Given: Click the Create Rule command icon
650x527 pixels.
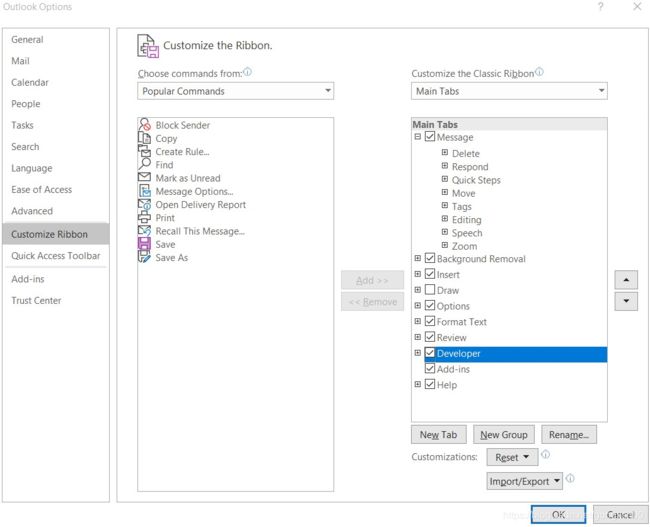Looking at the screenshot, I should click(x=144, y=151).
